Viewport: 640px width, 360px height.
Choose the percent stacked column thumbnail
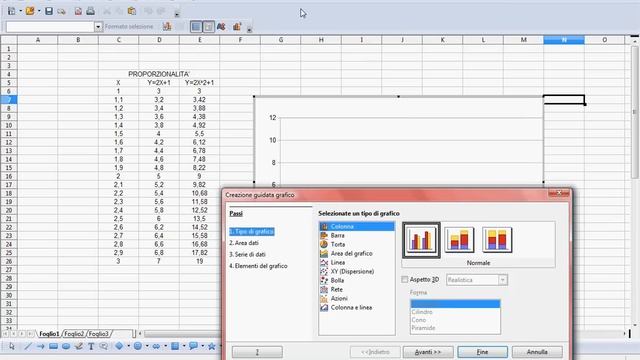point(497,240)
